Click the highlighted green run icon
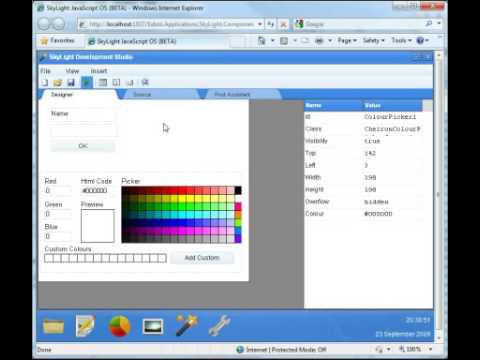The image size is (480, 360). pos(87,82)
